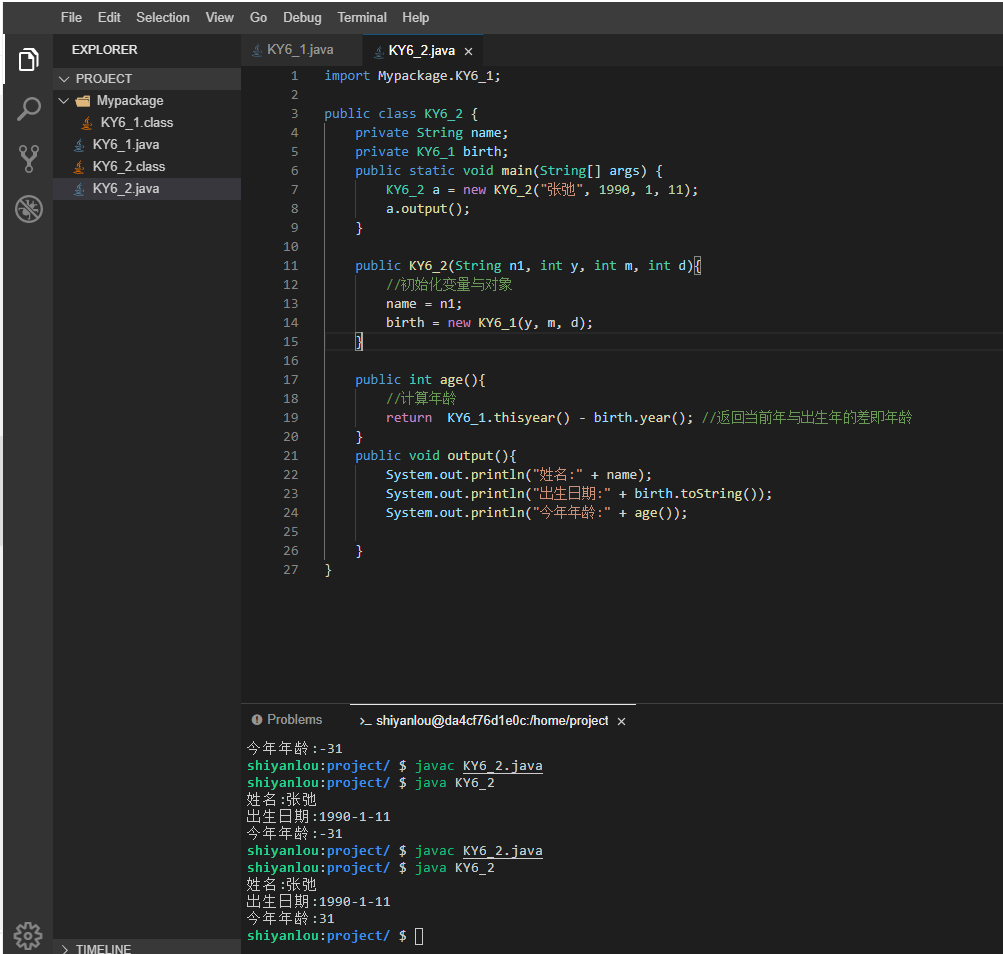
Task: Click line number 11 in the gutter
Action: [290, 266]
